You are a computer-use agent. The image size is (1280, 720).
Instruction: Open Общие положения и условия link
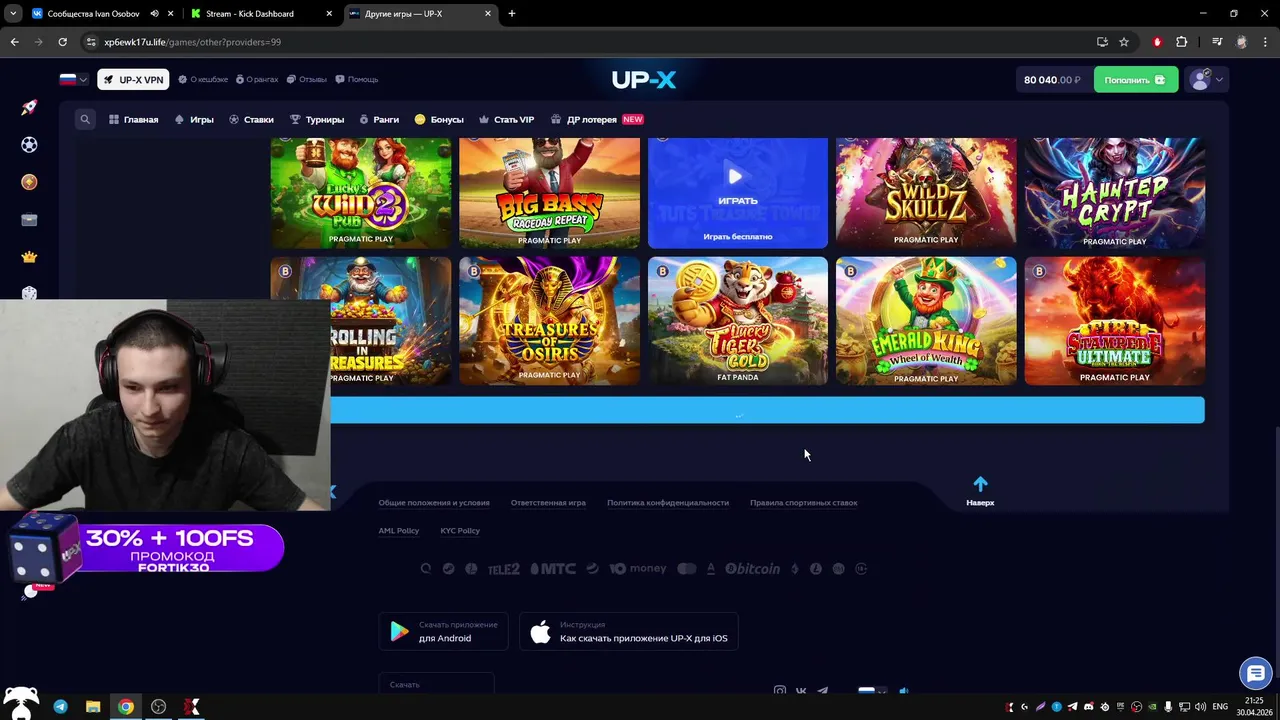[x=434, y=503]
